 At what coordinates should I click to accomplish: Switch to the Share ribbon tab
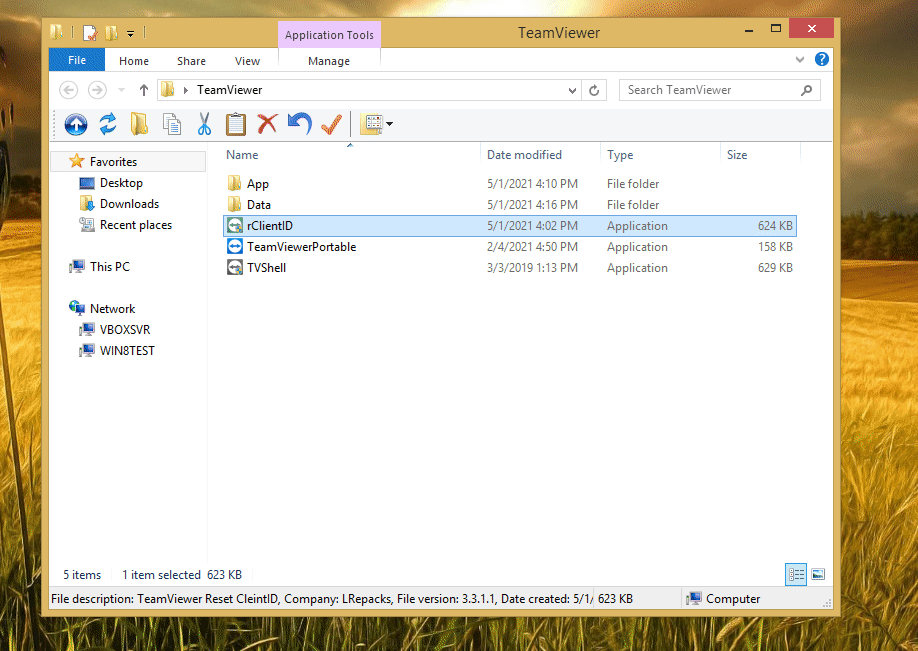point(191,61)
